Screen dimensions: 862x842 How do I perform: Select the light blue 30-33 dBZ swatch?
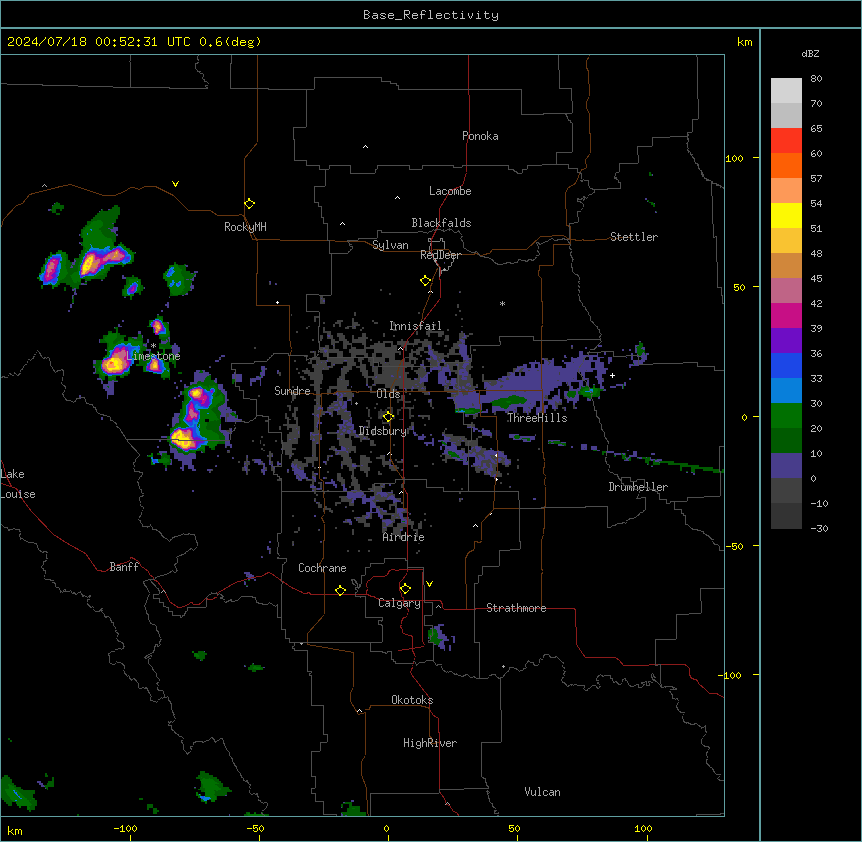(786, 391)
